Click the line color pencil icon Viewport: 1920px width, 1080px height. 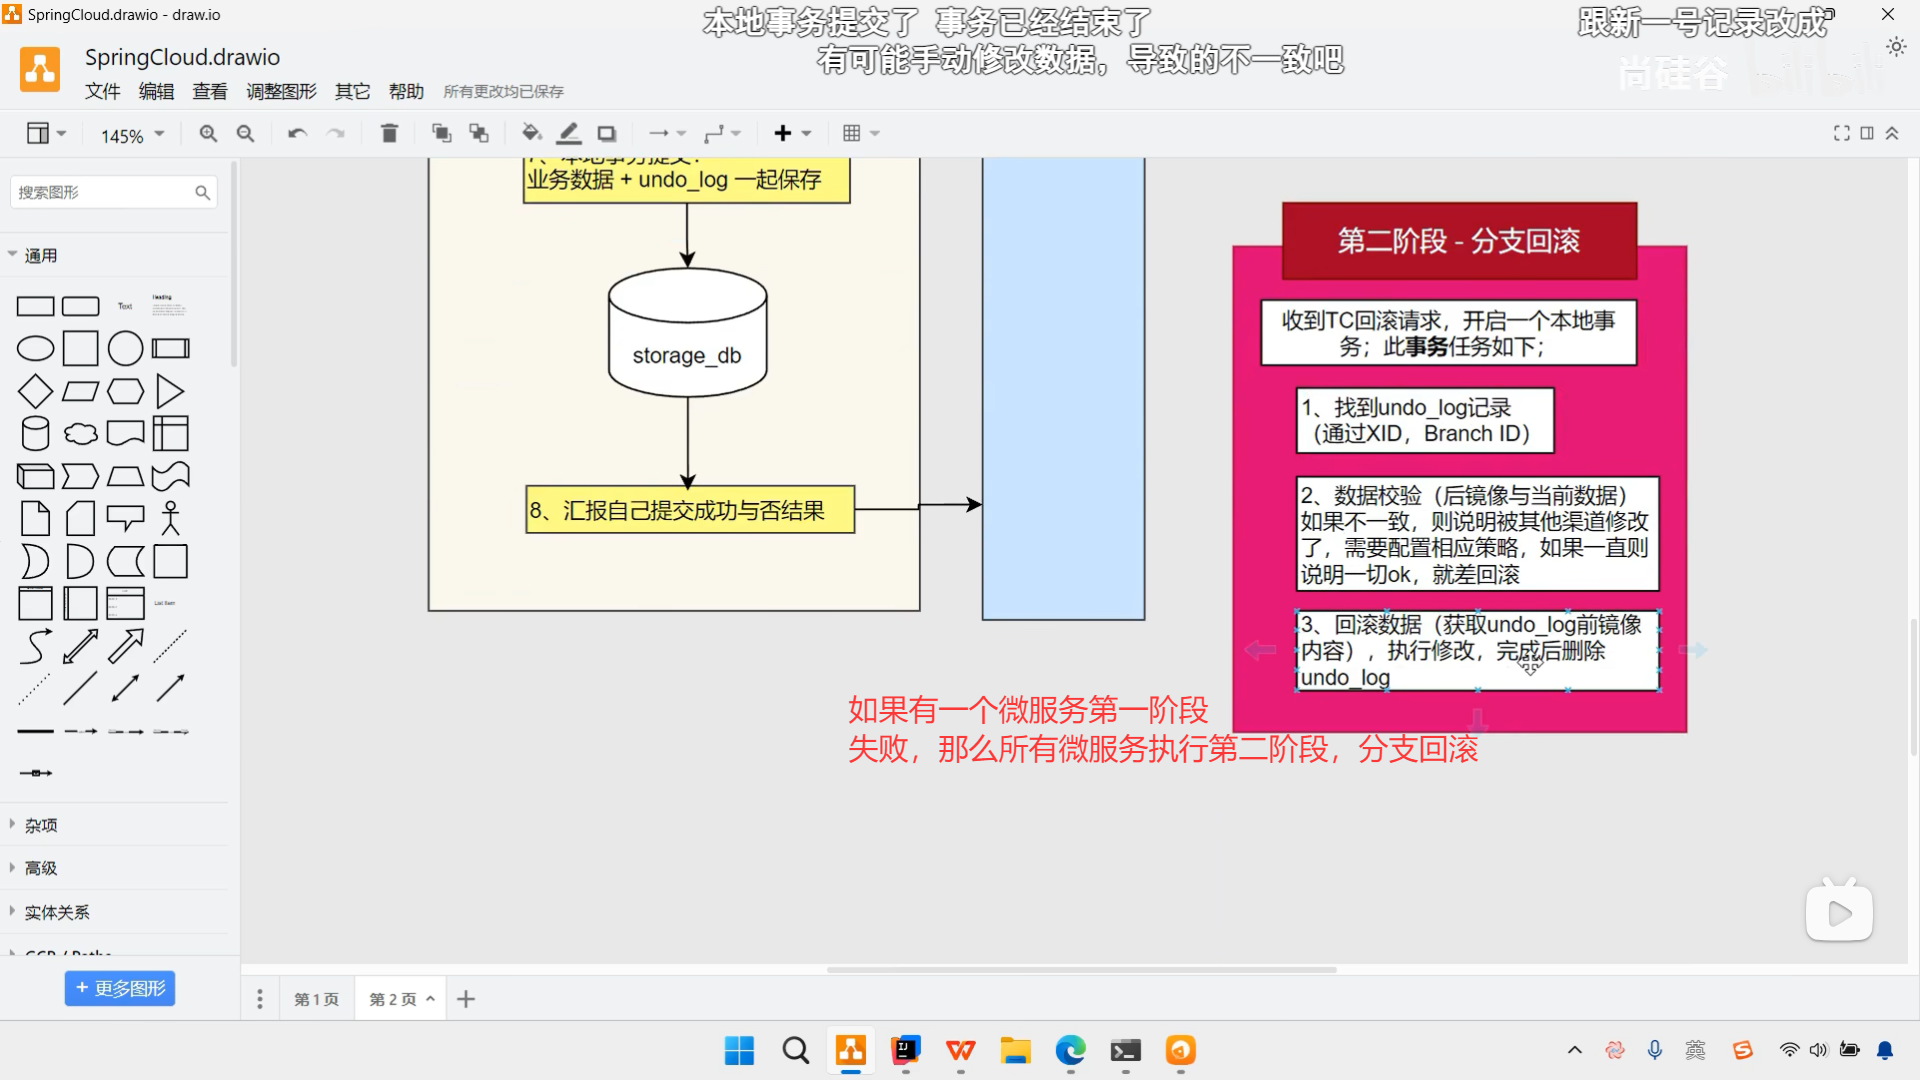click(569, 133)
